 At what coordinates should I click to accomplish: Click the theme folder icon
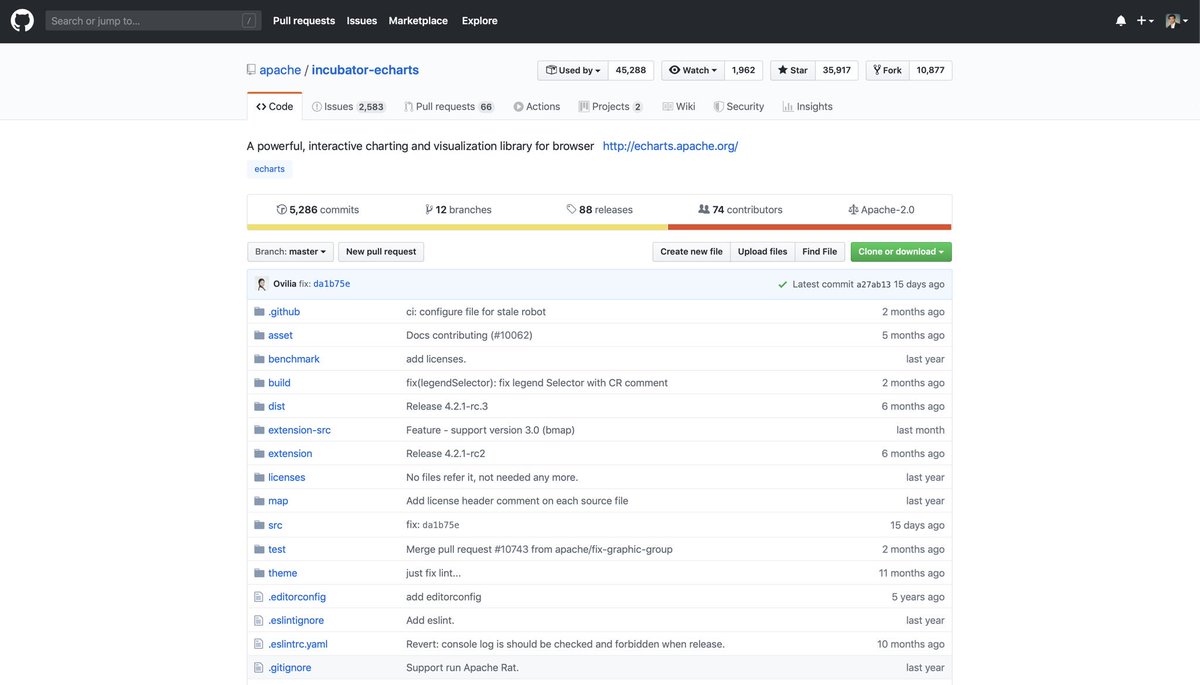point(259,573)
